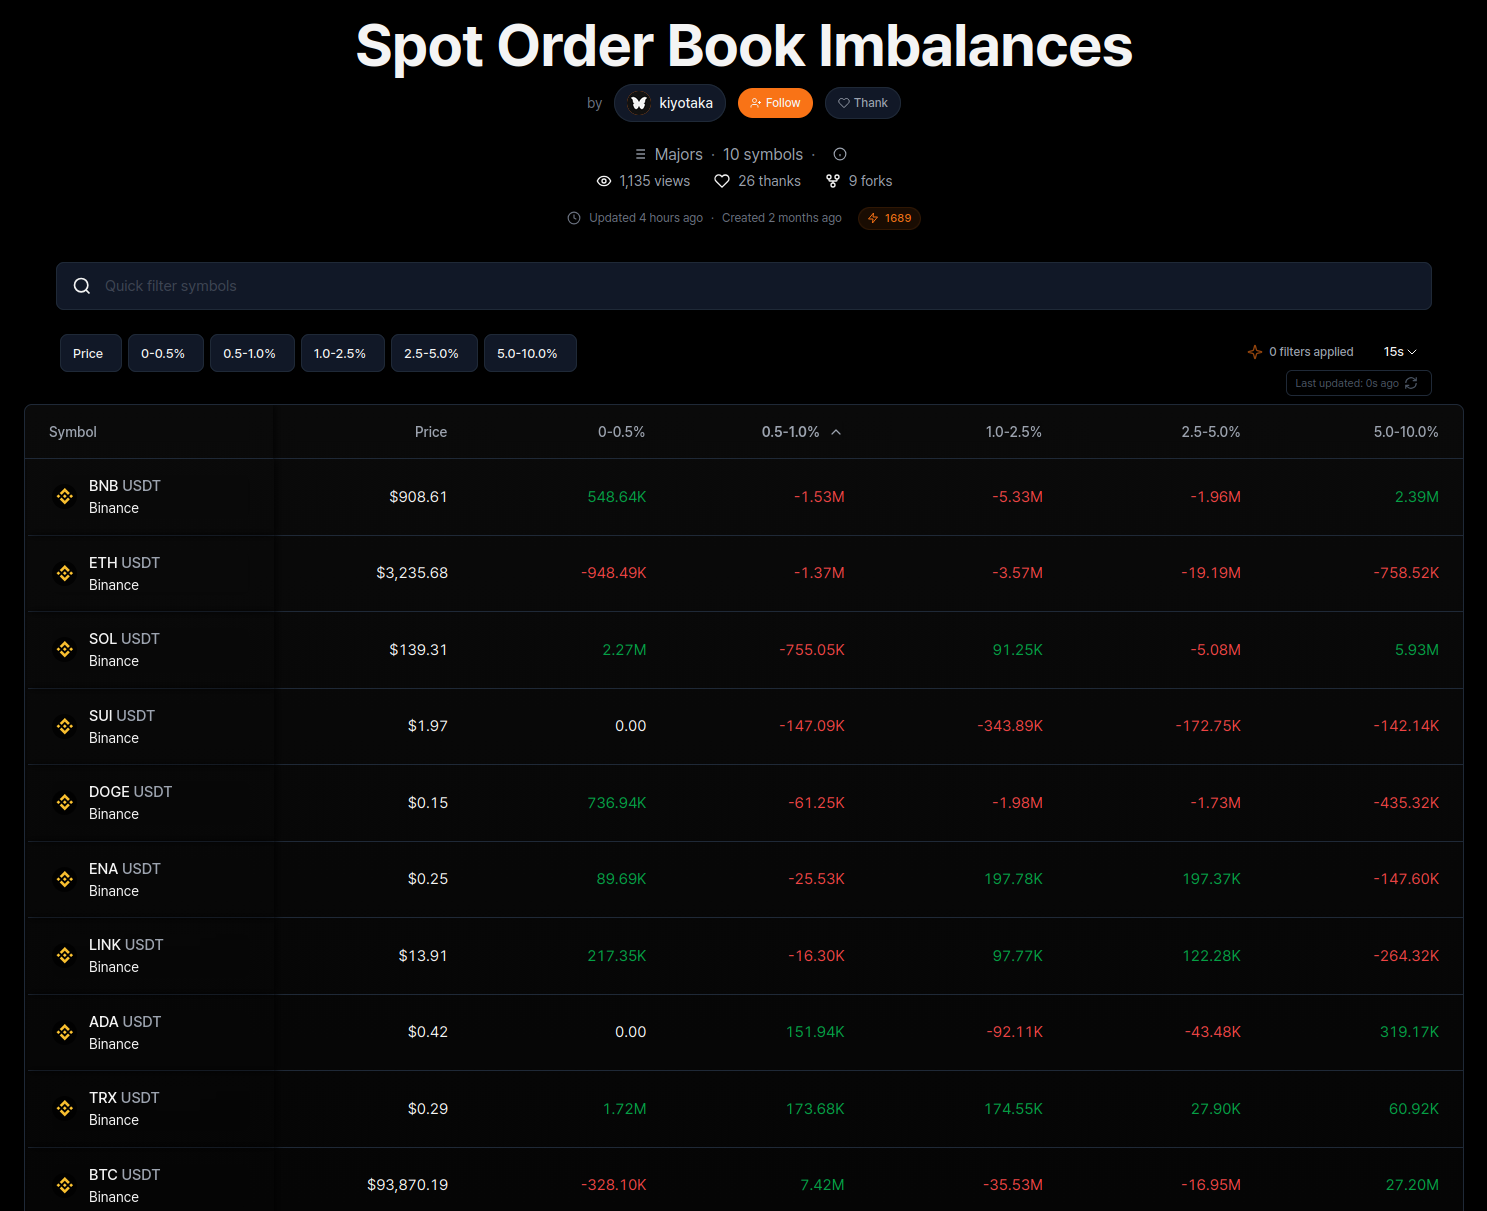Focus the Quick filter symbols input
The image size is (1487, 1211).
point(744,286)
